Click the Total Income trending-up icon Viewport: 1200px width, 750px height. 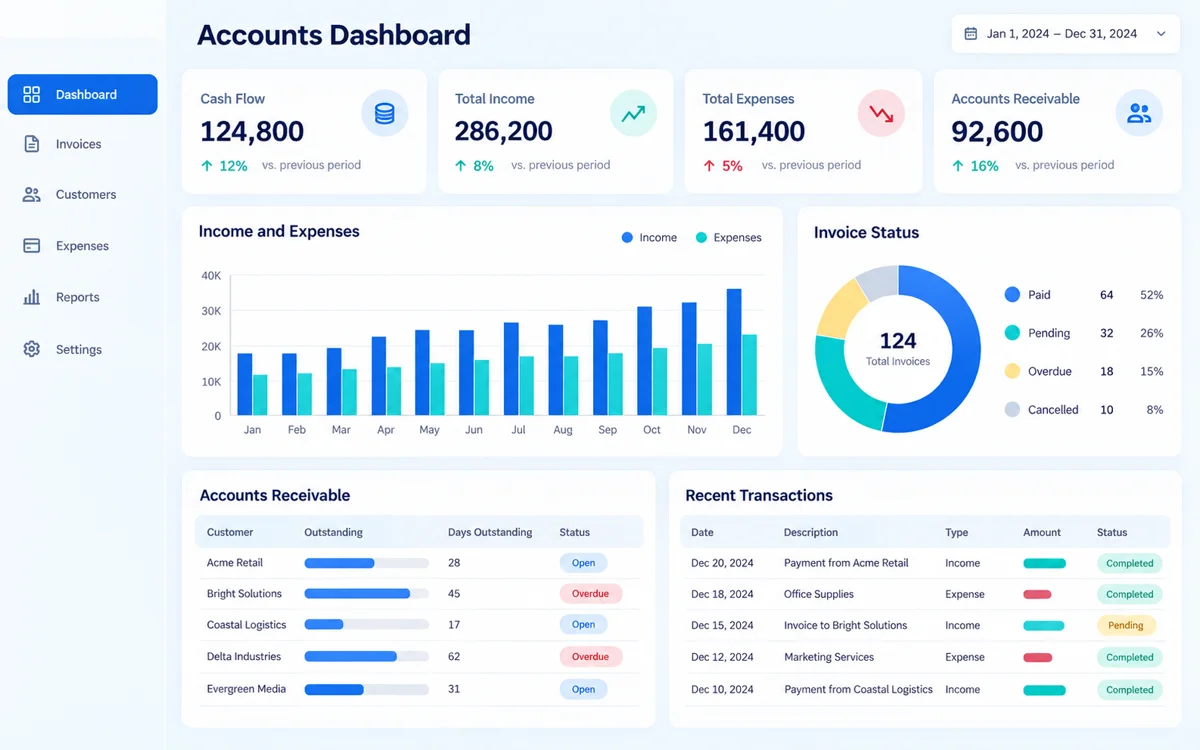[x=633, y=113]
